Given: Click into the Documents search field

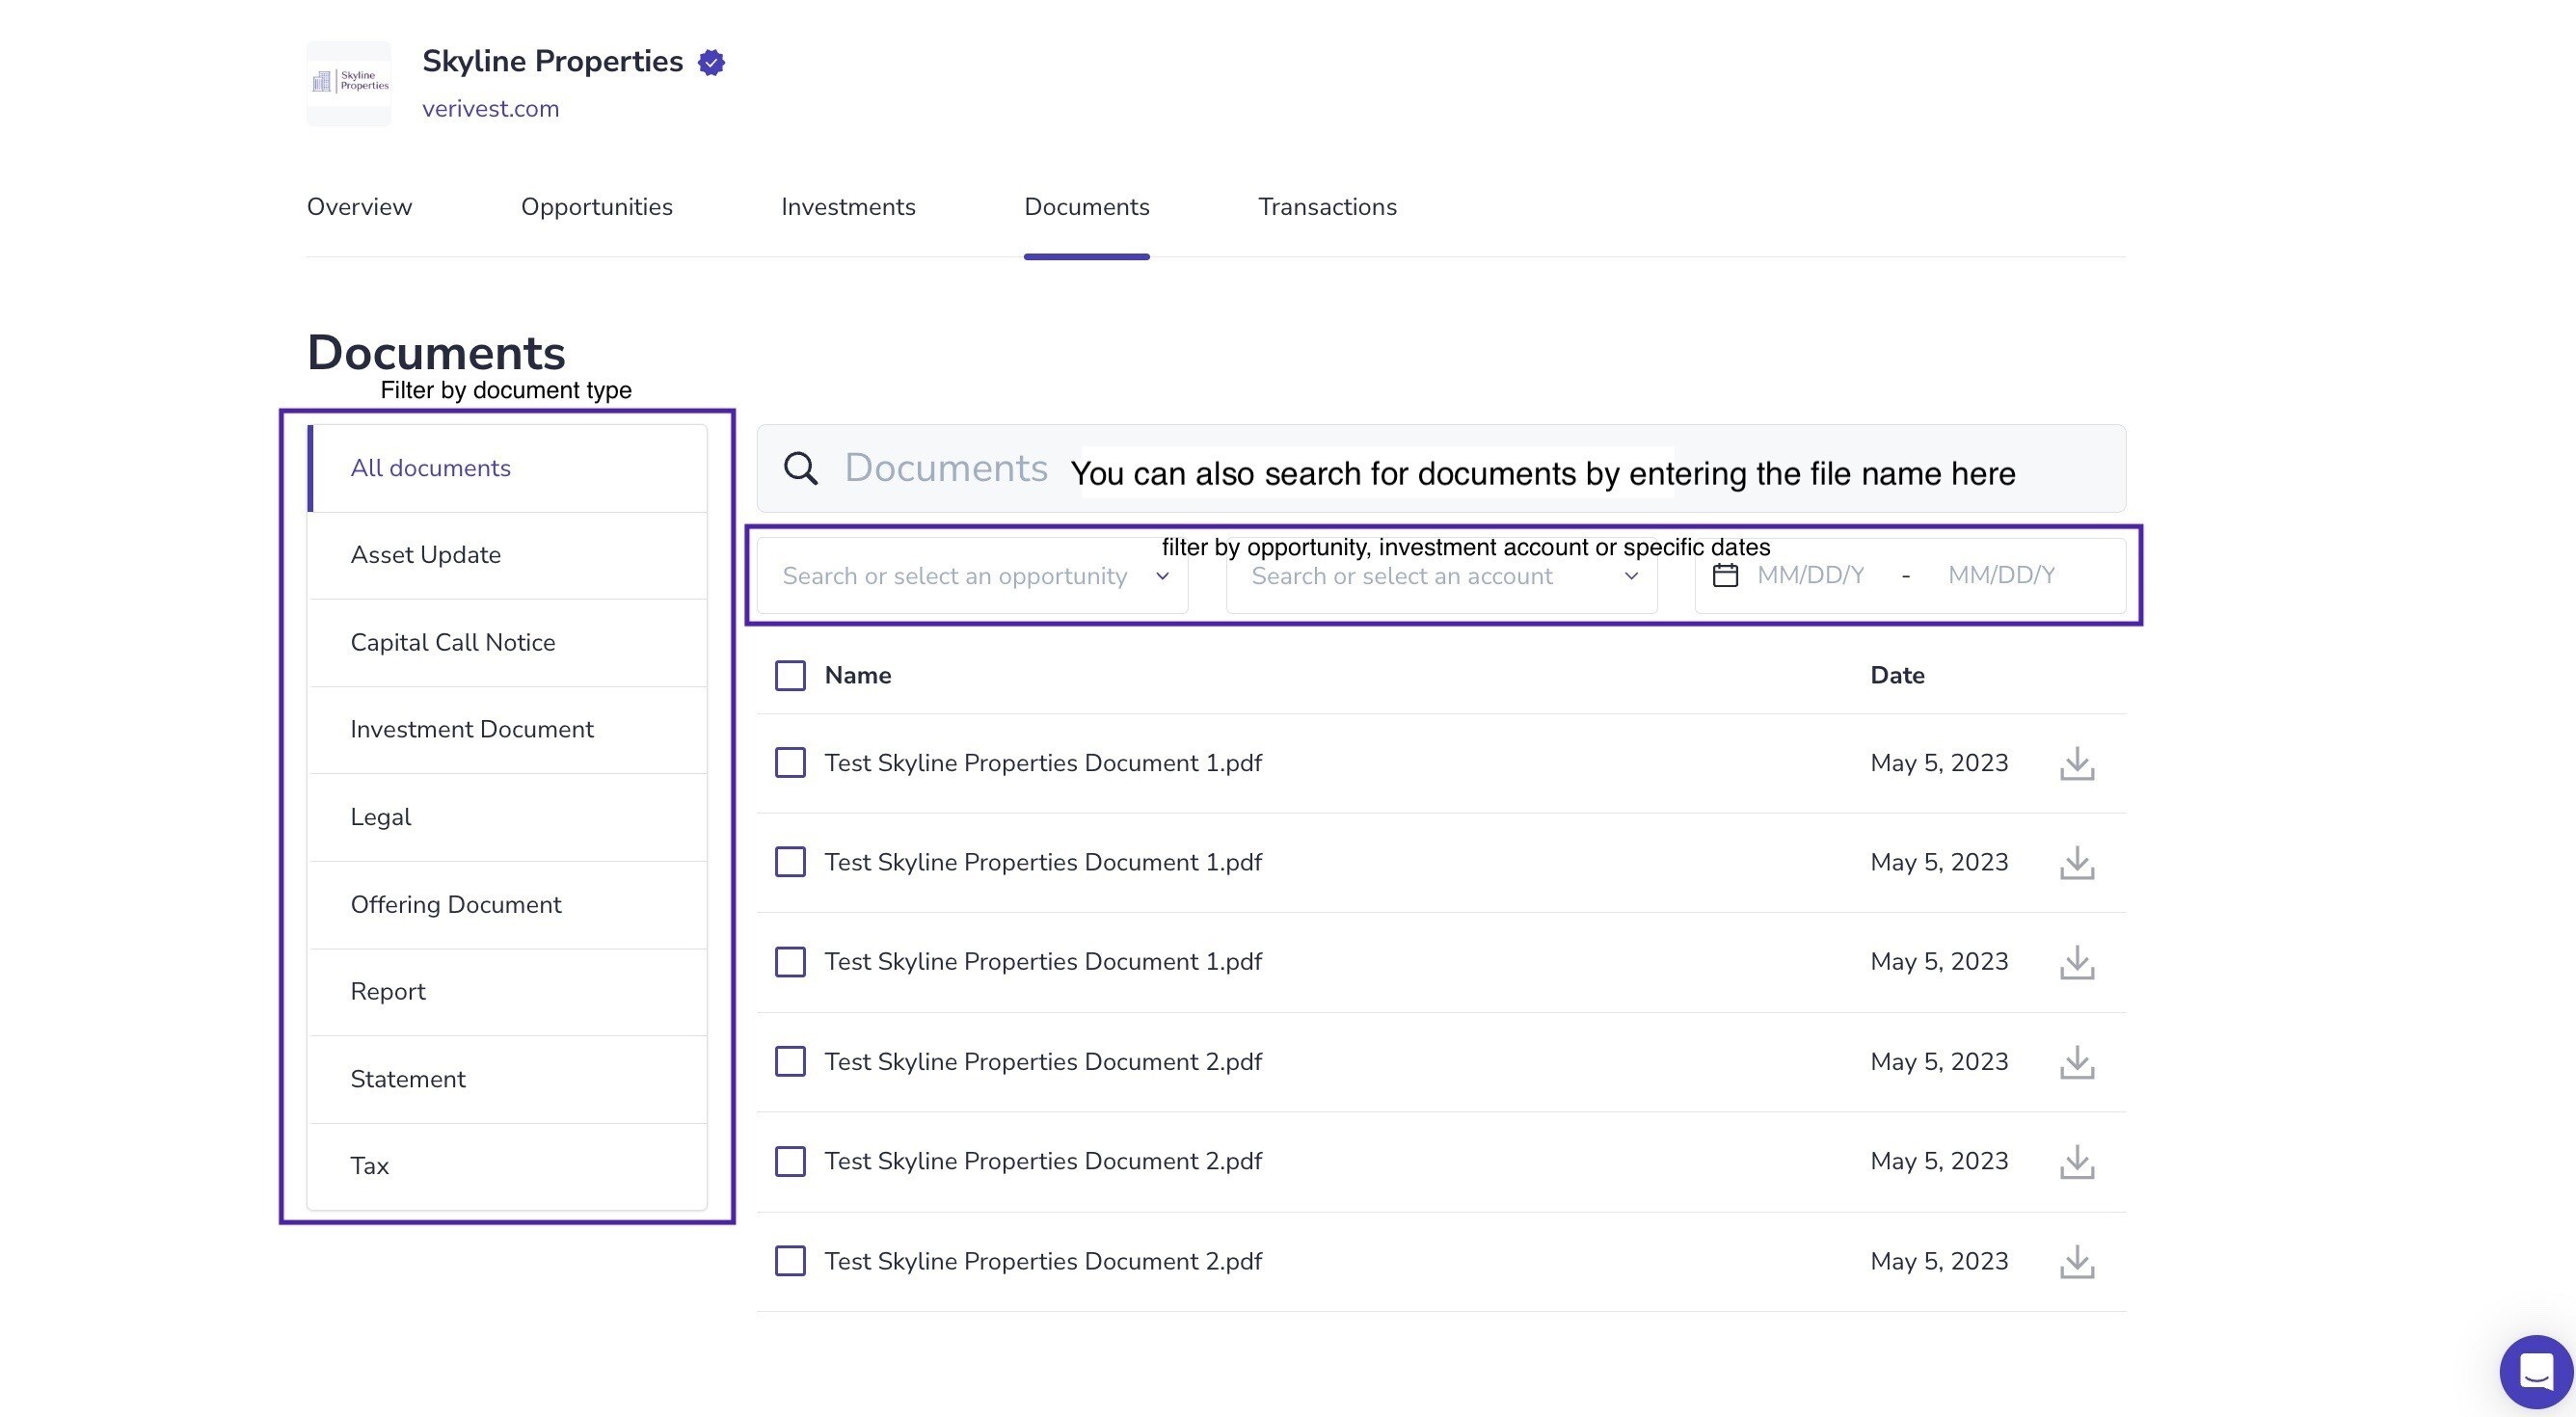Looking at the screenshot, I should click(1441, 468).
